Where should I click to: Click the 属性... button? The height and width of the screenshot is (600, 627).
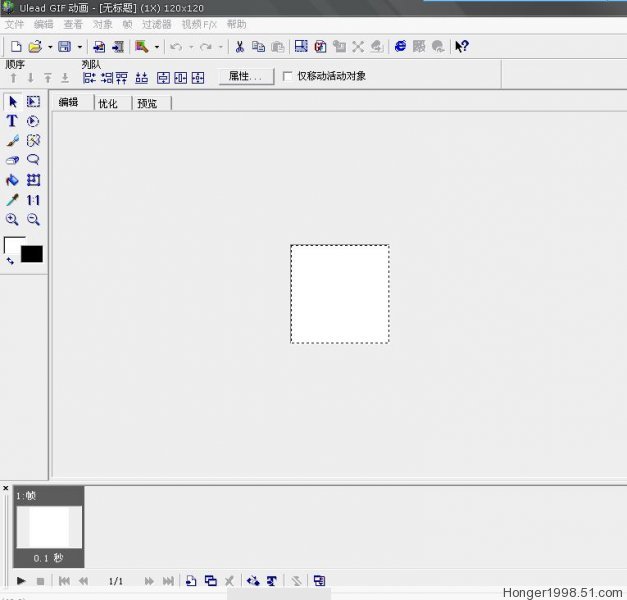(245, 76)
